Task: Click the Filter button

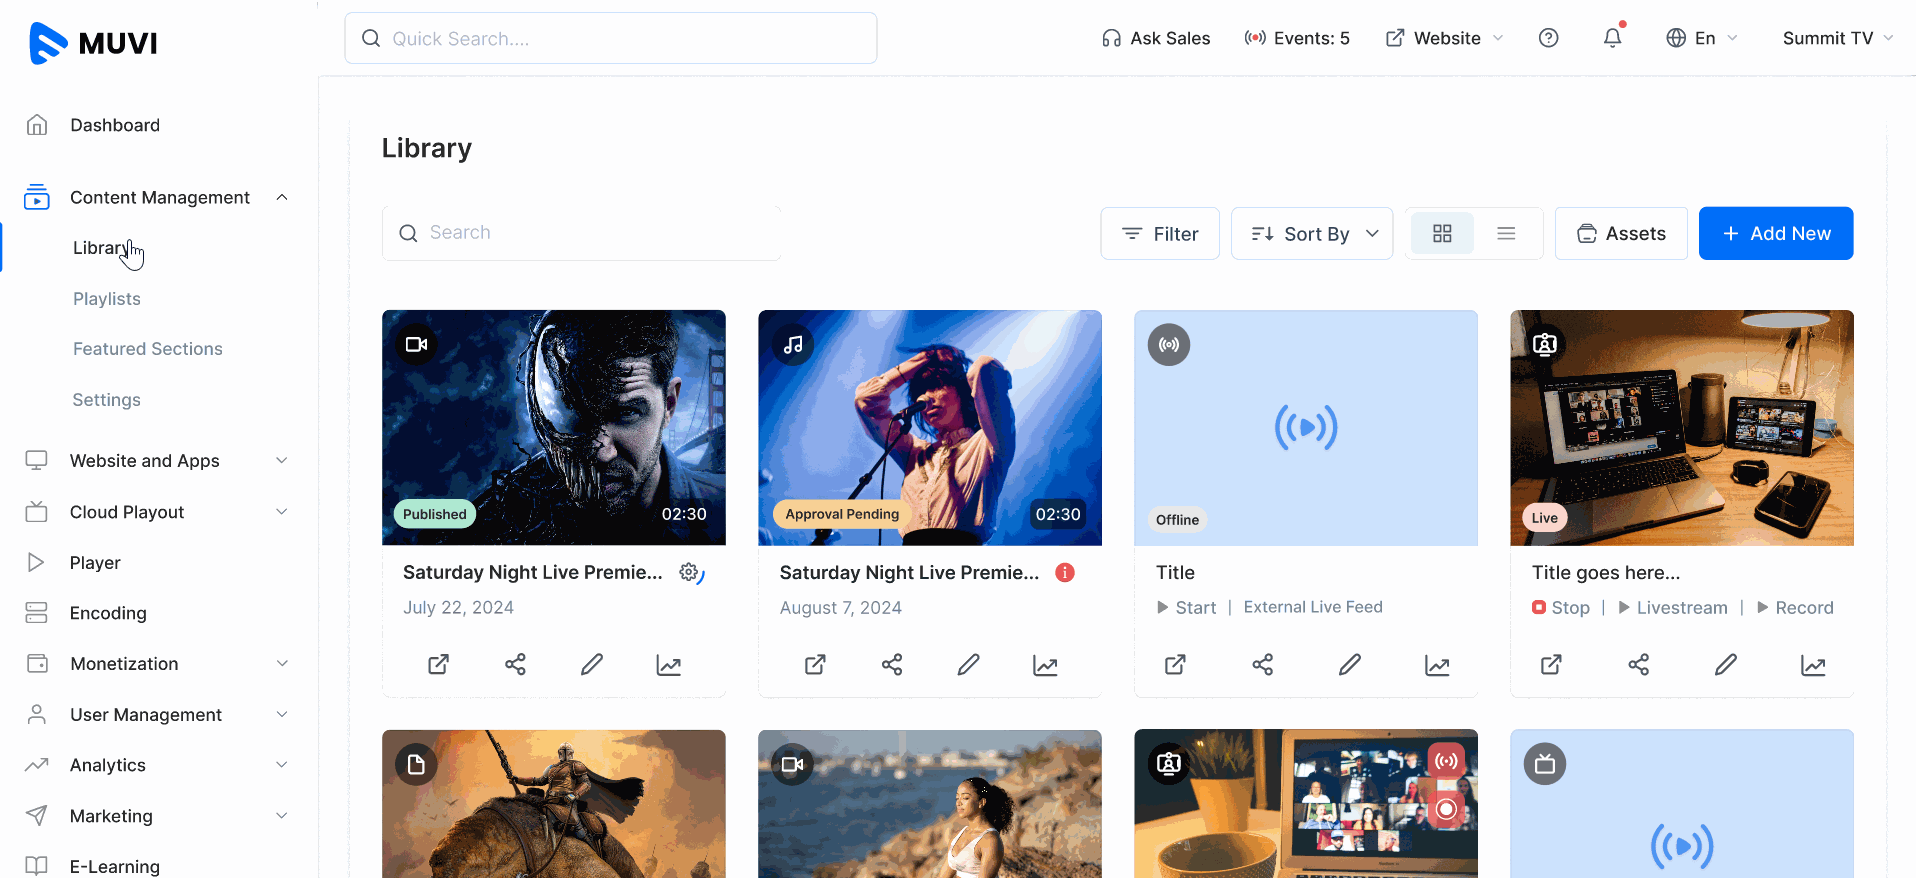Action: click(x=1160, y=233)
